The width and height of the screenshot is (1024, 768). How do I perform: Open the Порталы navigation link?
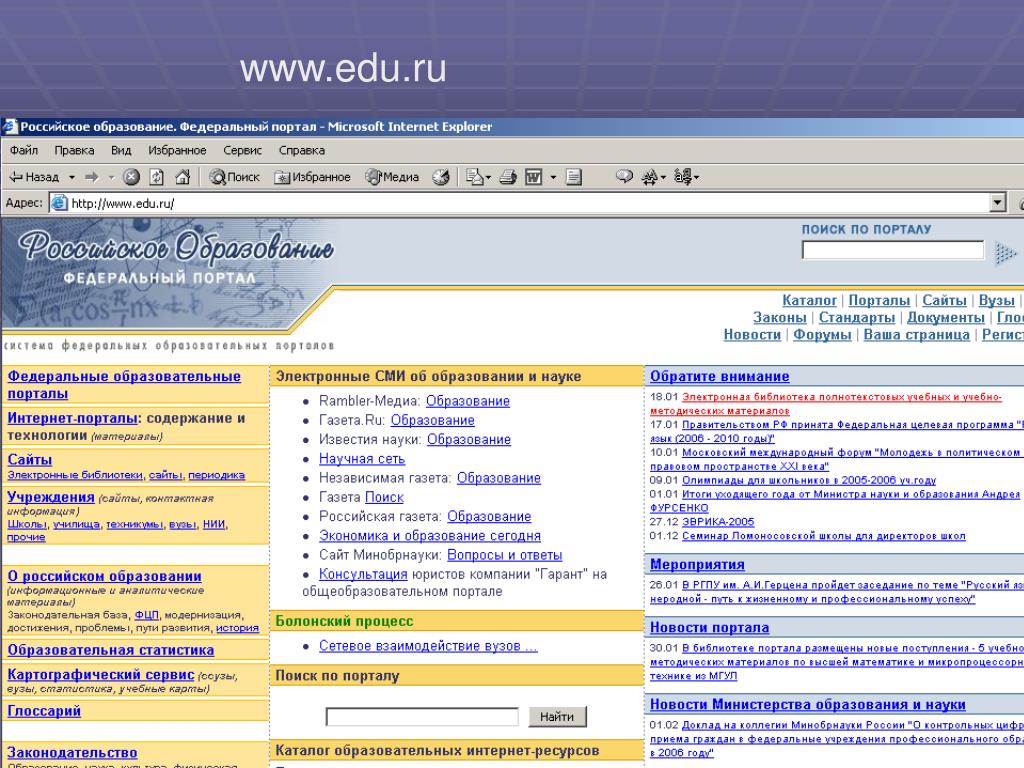click(879, 300)
